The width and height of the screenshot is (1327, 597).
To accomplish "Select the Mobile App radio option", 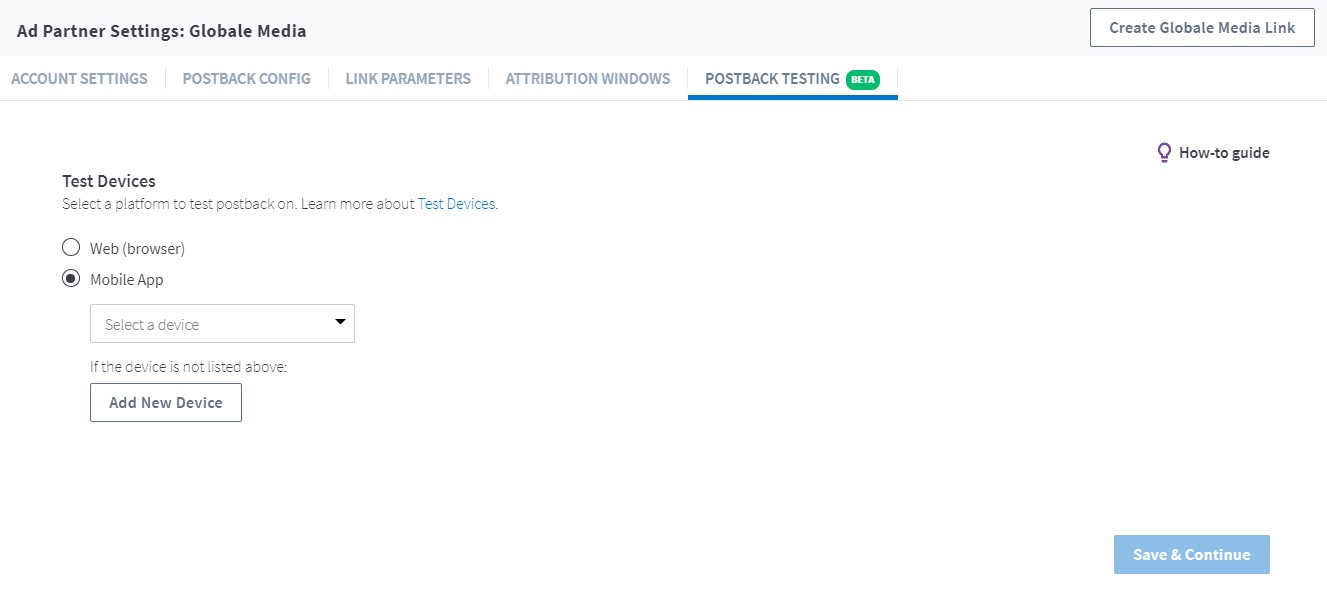I will (71, 279).
